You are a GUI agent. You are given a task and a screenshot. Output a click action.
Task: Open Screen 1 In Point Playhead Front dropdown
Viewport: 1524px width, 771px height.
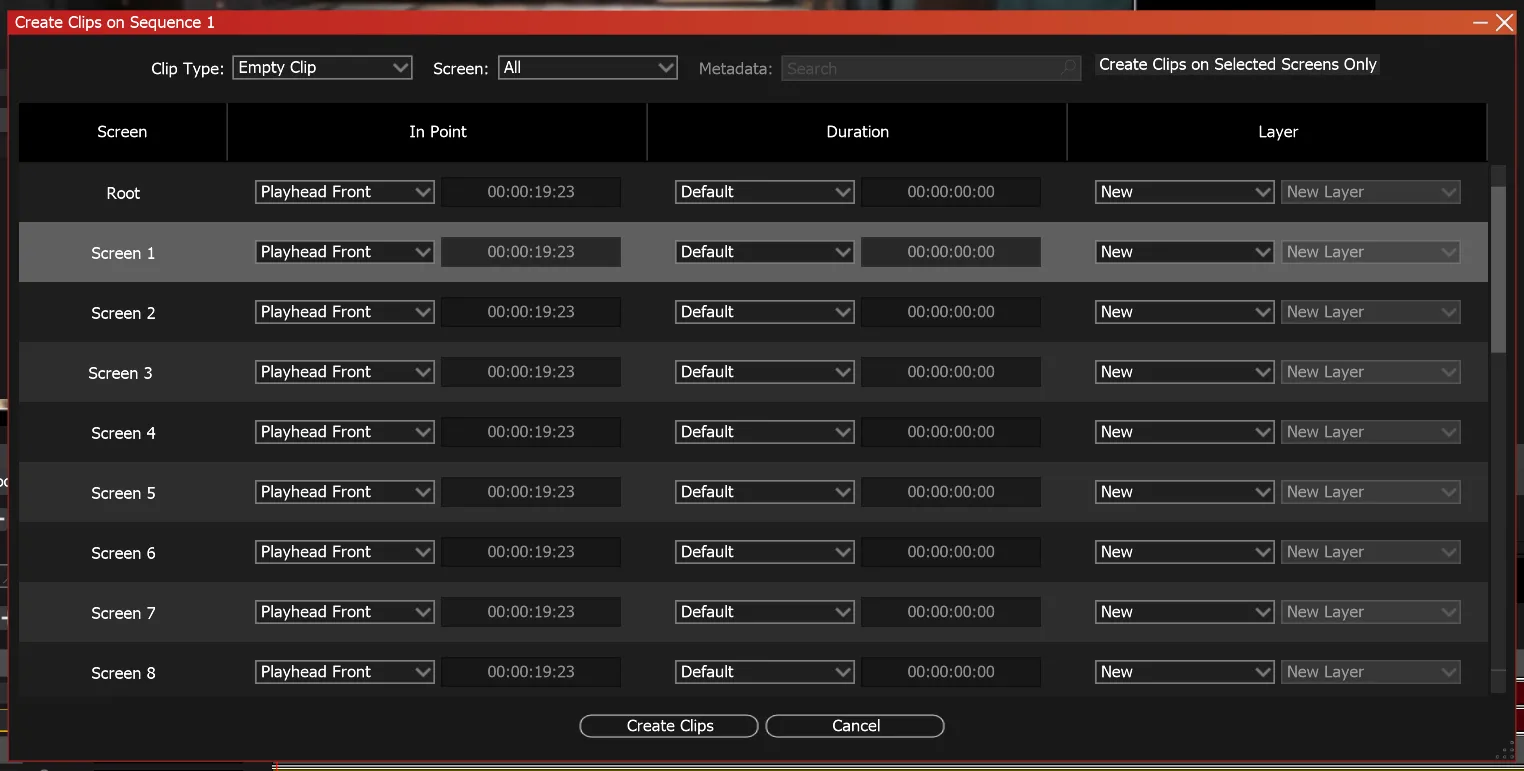pos(345,252)
